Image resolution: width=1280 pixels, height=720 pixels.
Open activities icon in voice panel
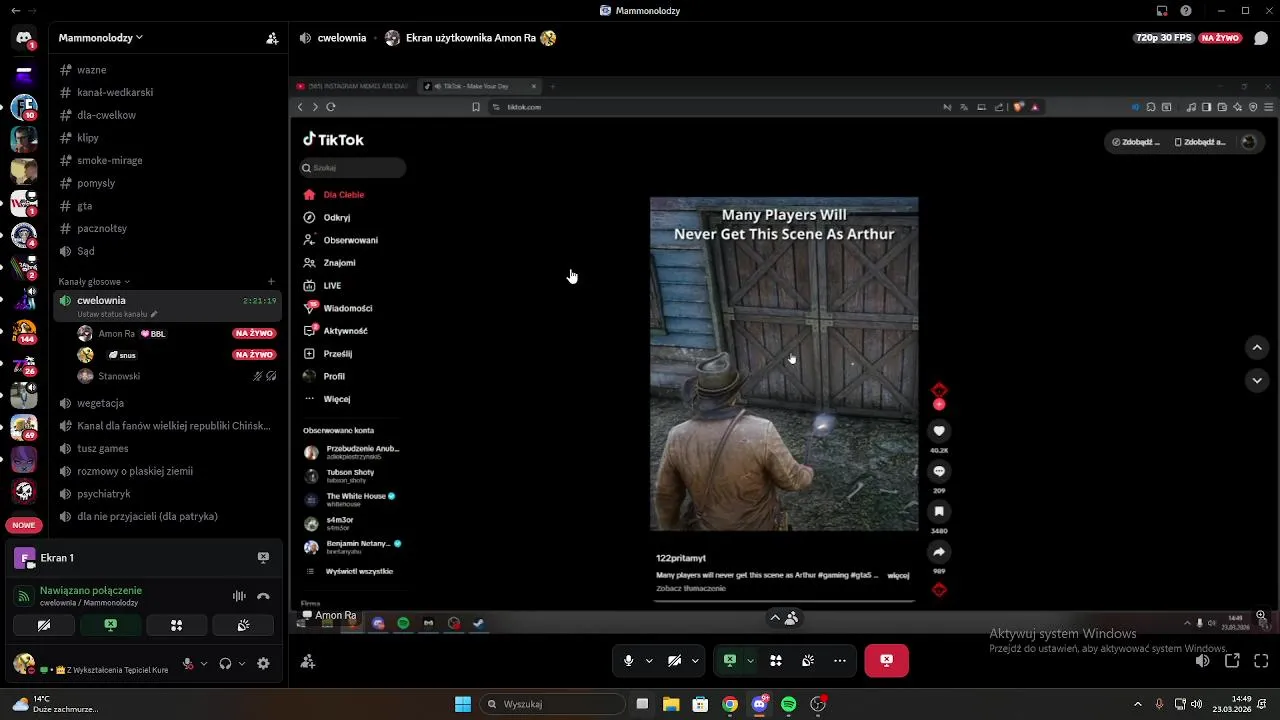pos(176,625)
